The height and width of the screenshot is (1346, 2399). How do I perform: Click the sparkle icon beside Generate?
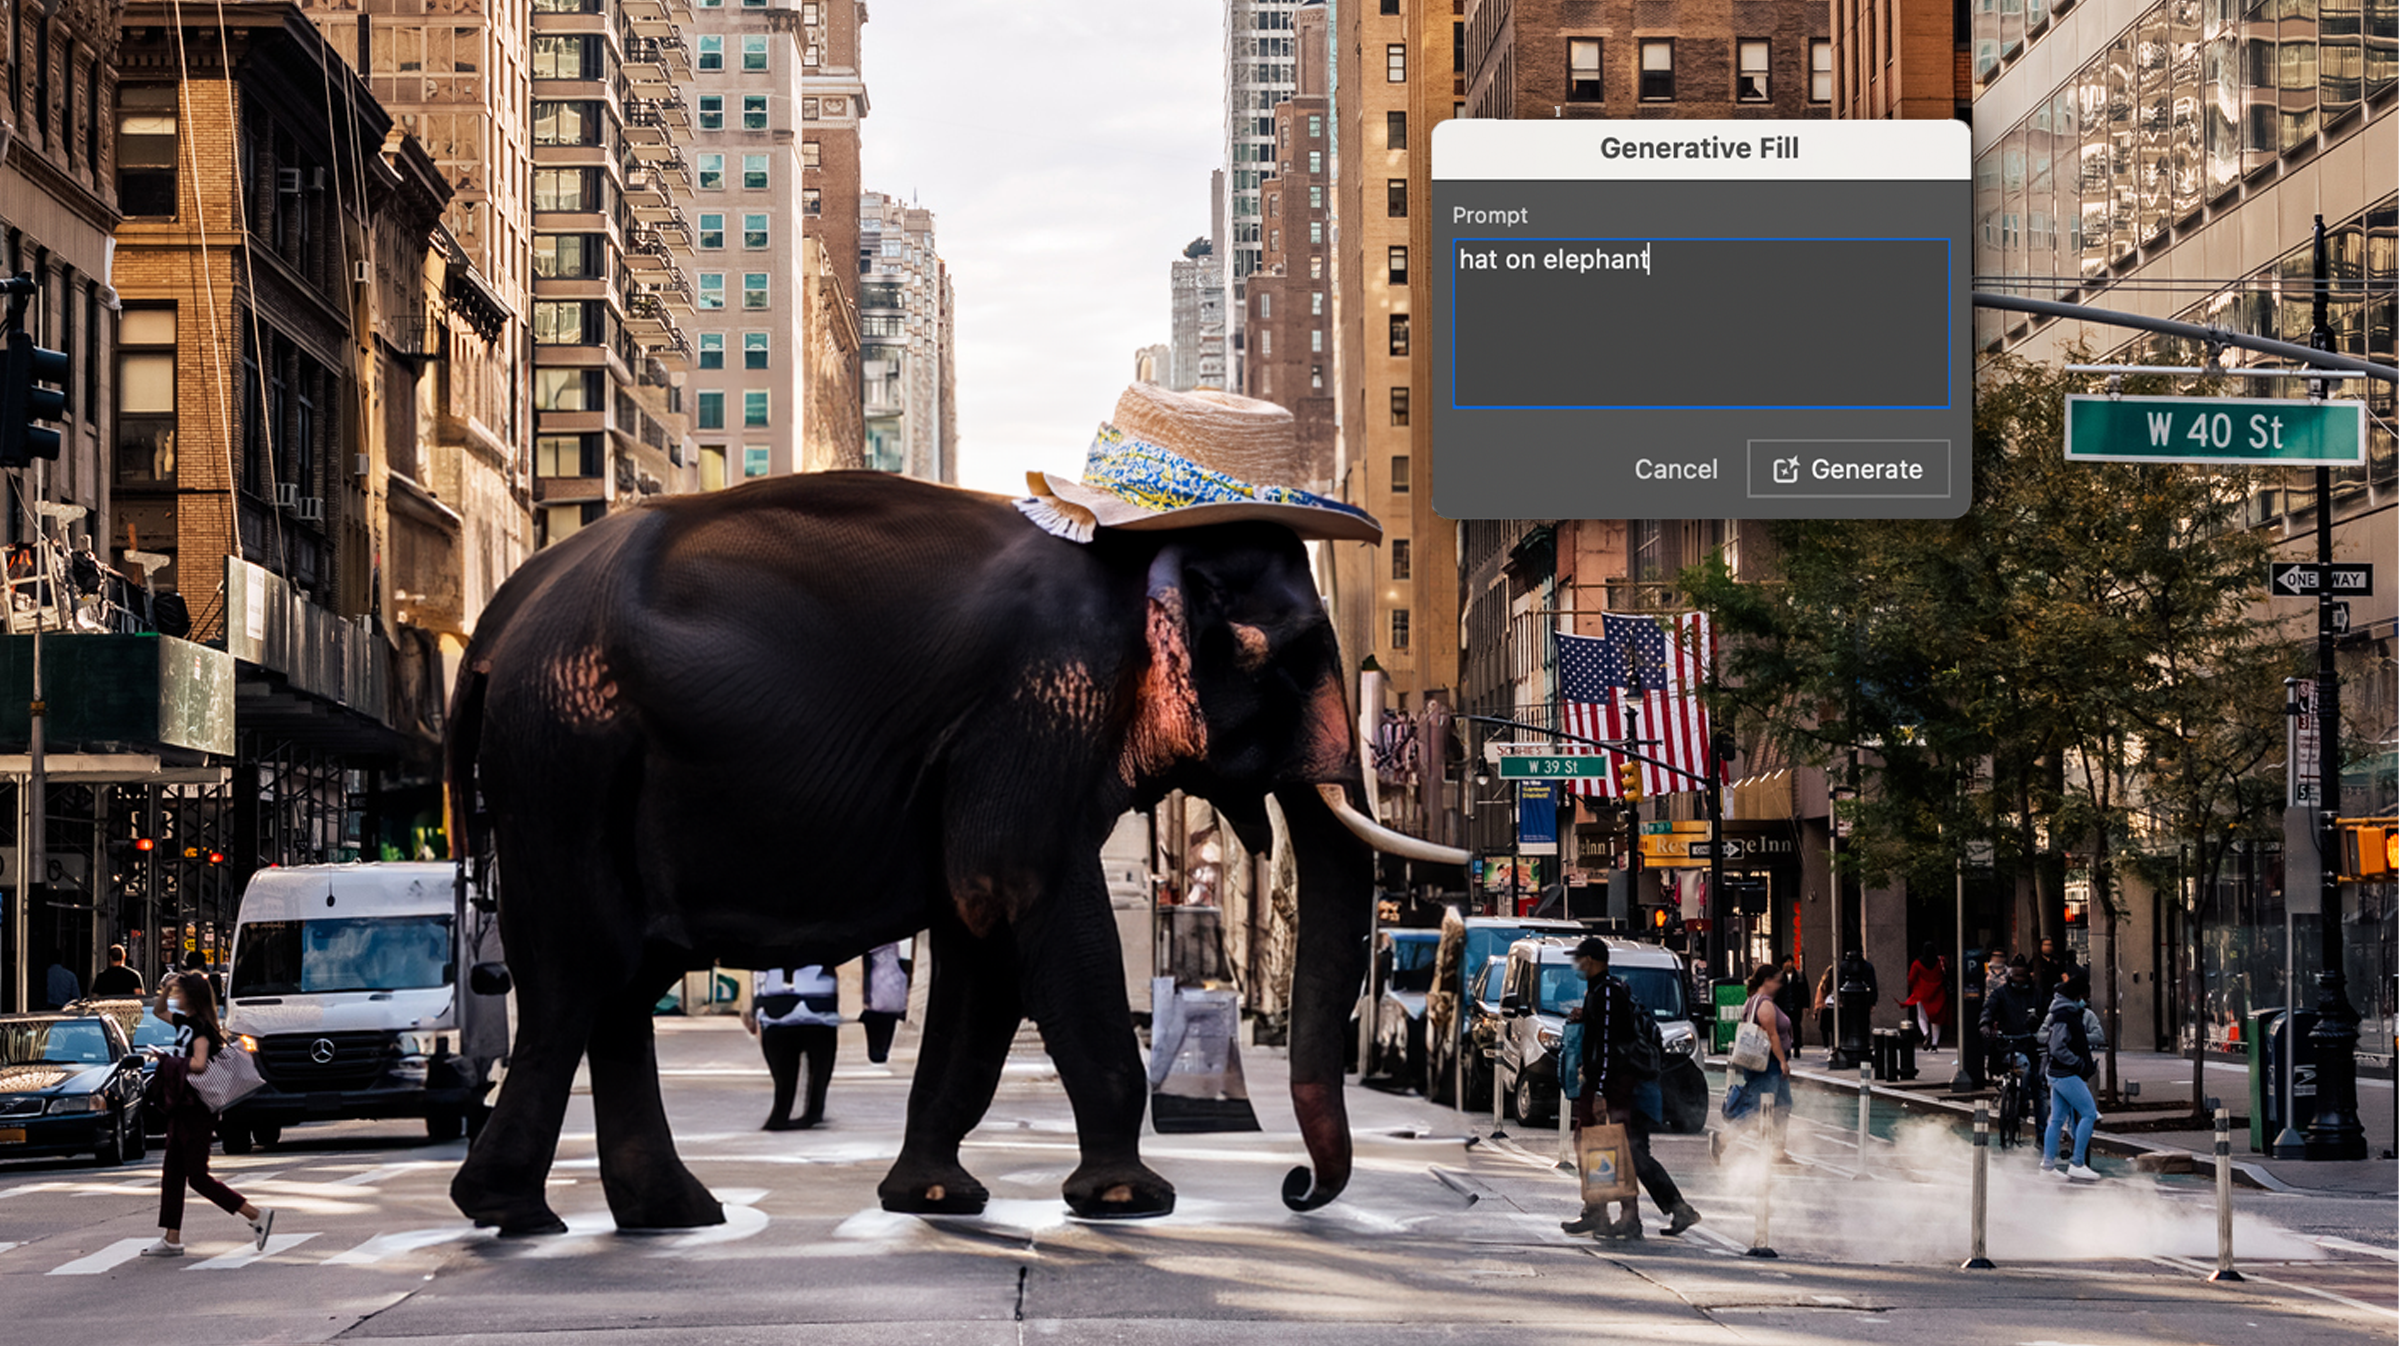pos(1785,469)
